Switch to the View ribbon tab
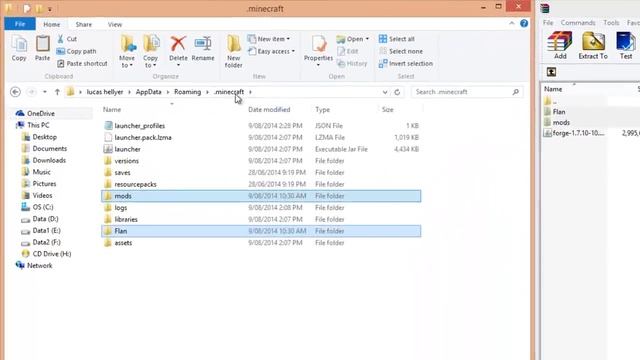 coord(115,24)
